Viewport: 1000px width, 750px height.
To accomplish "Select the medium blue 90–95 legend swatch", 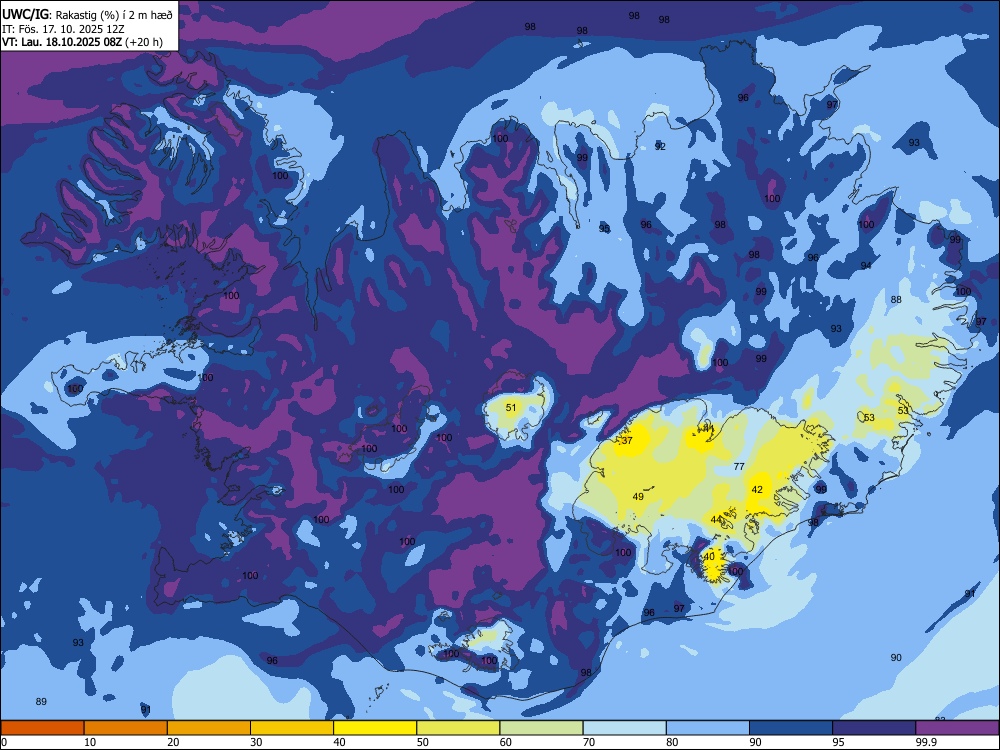I will coord(791,728).
